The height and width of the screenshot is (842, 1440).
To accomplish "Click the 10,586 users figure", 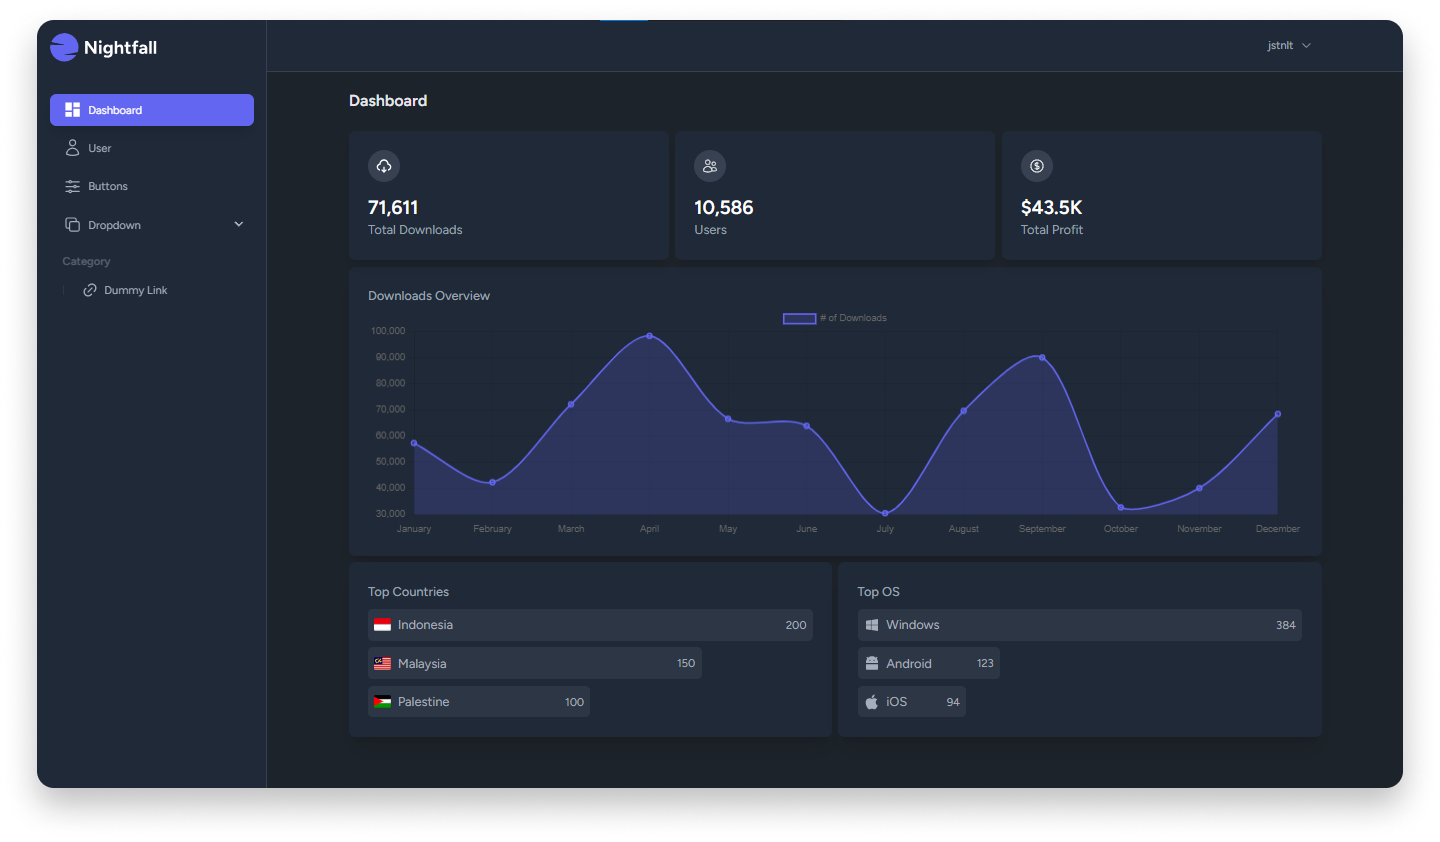I will [724, 207].
